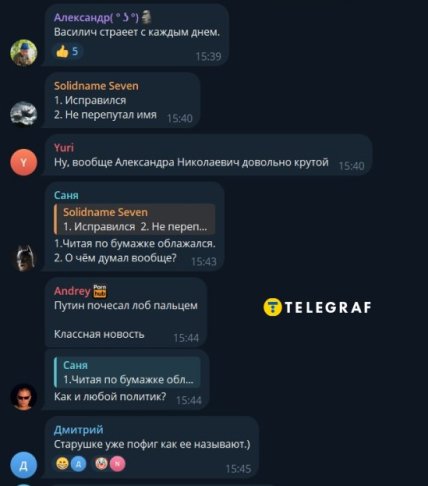Click Yuri's red Y avatar

(x=24, y=162)
